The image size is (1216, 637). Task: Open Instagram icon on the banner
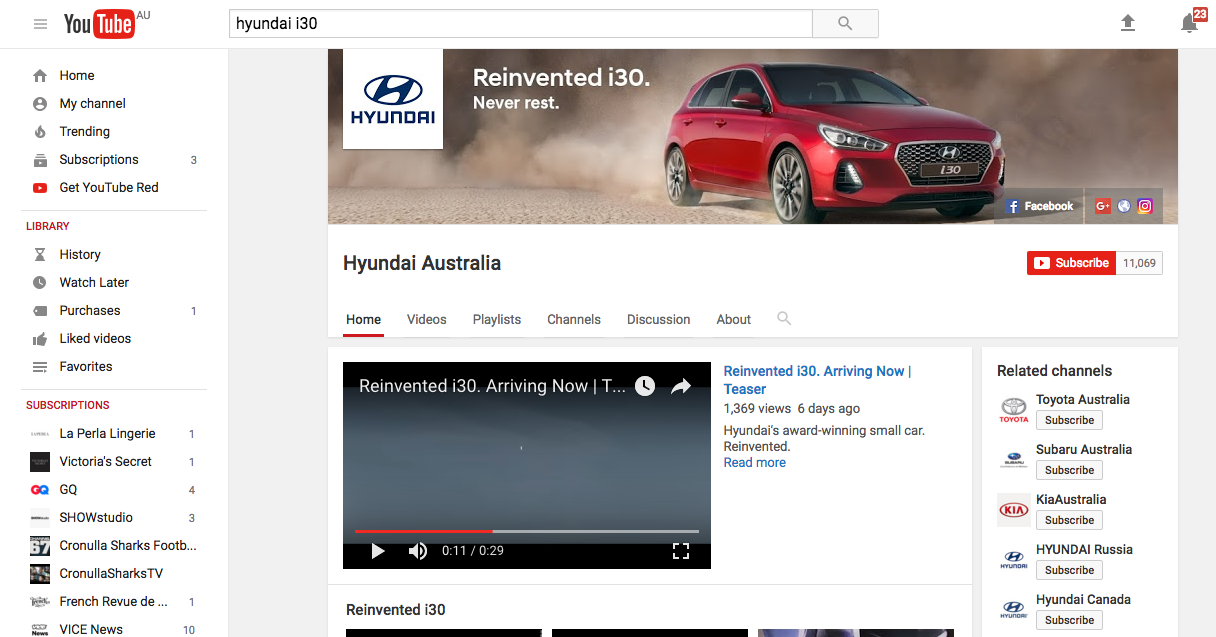[x=1145, y=206]
